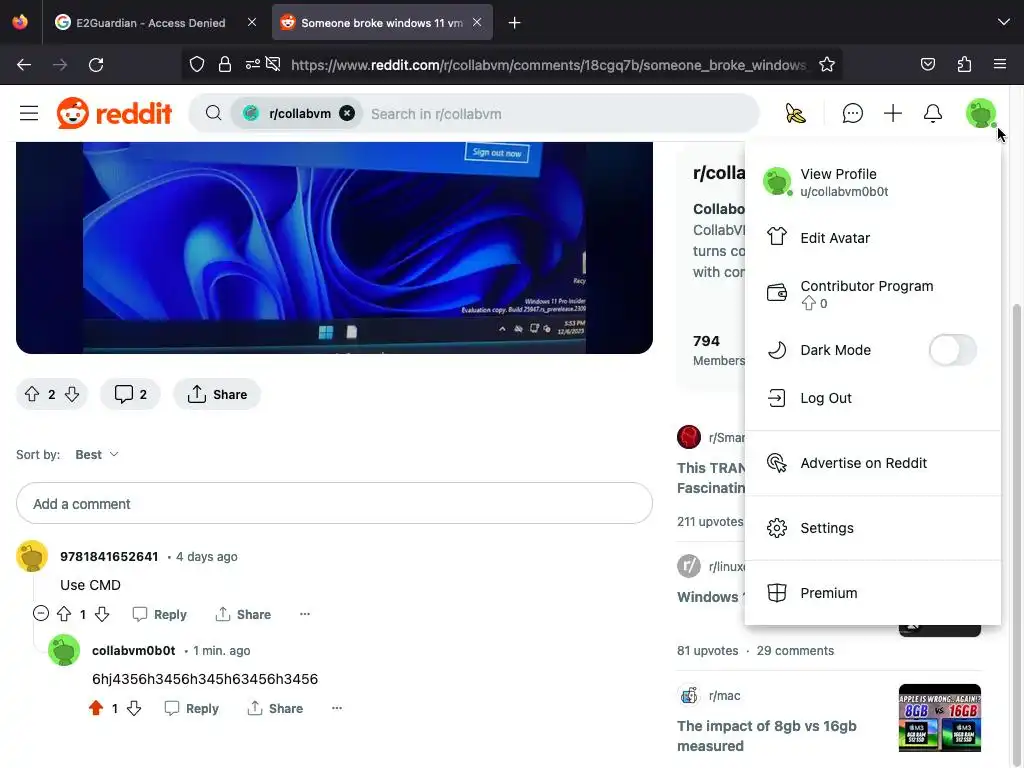Click the tracking protection shield icon
The height and width of the screenshot is (768, 1024).
click(197, 65)
